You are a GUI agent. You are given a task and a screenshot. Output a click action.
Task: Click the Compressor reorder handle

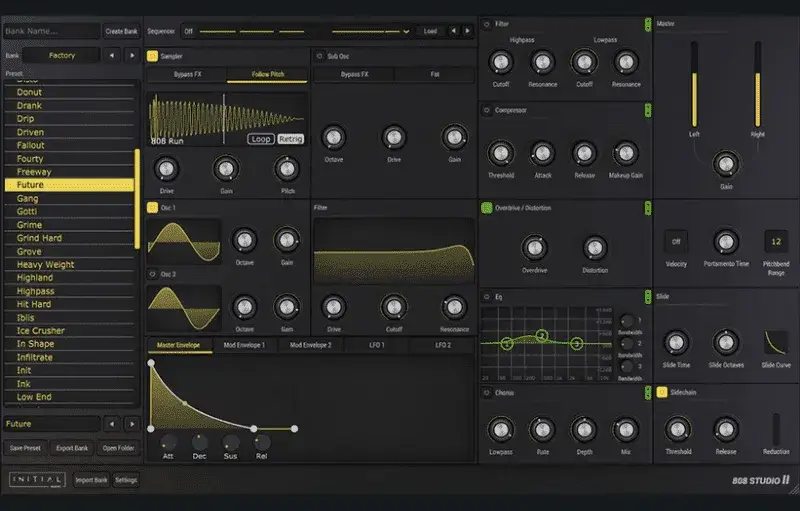click(x=648, y=110)
